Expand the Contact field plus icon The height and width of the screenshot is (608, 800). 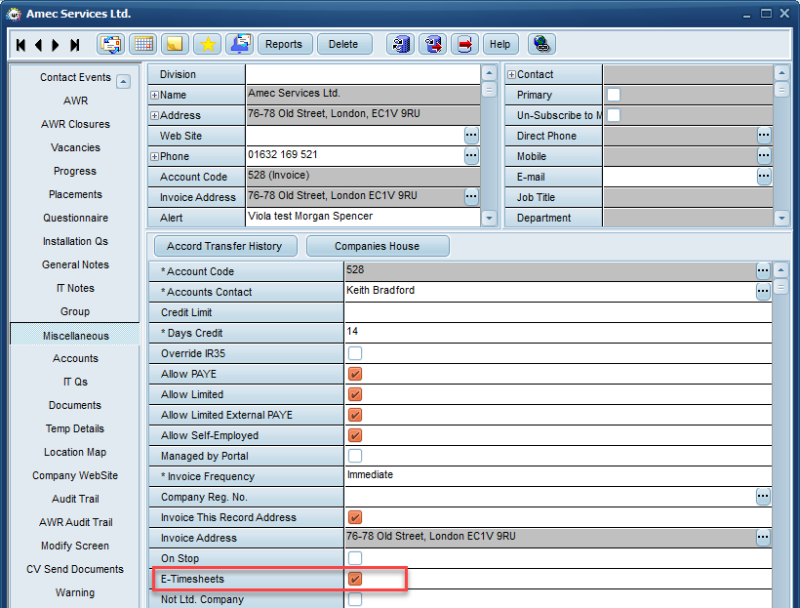(x=511, y=75)
